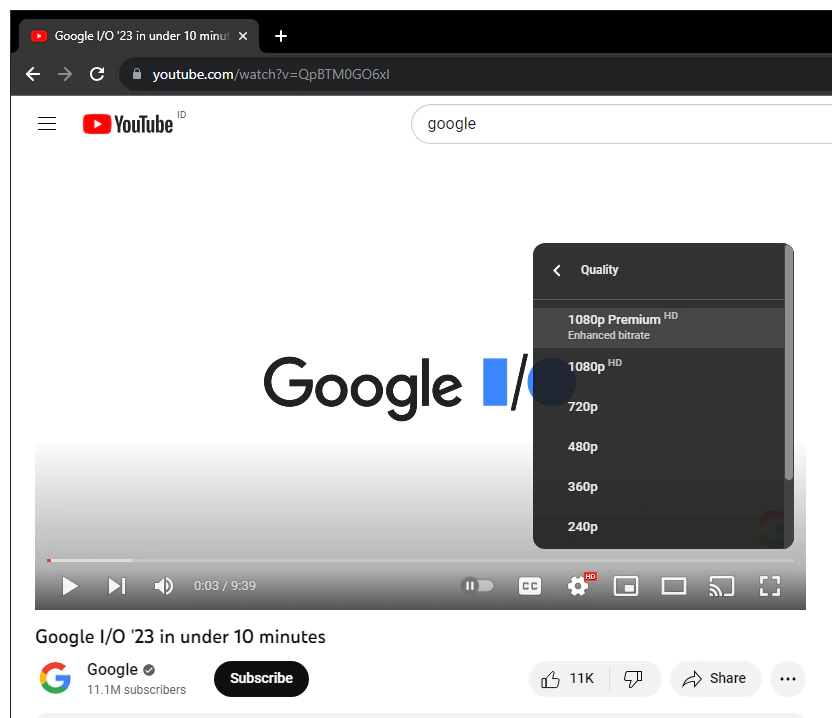Open the more actions three-dot menu
832x718 pixels.
pos(788,679)
